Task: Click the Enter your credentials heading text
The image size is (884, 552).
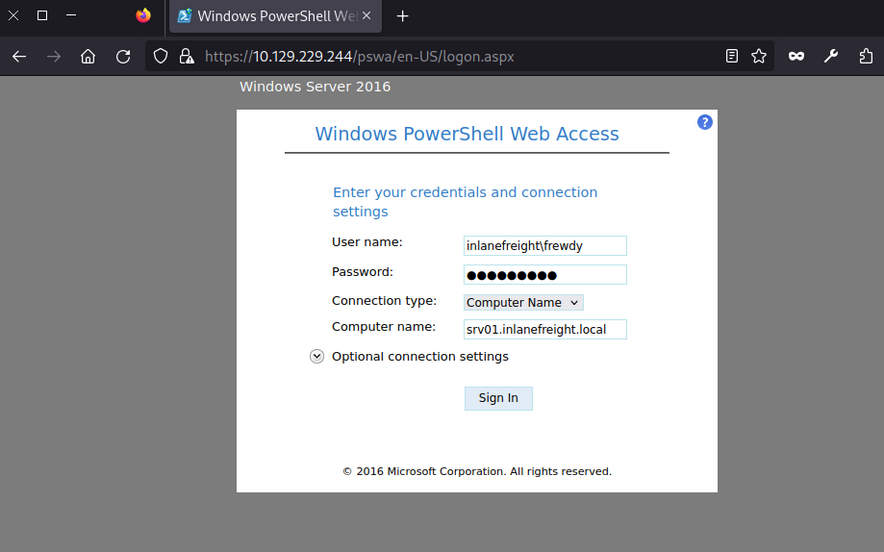Action: point(465,202)
